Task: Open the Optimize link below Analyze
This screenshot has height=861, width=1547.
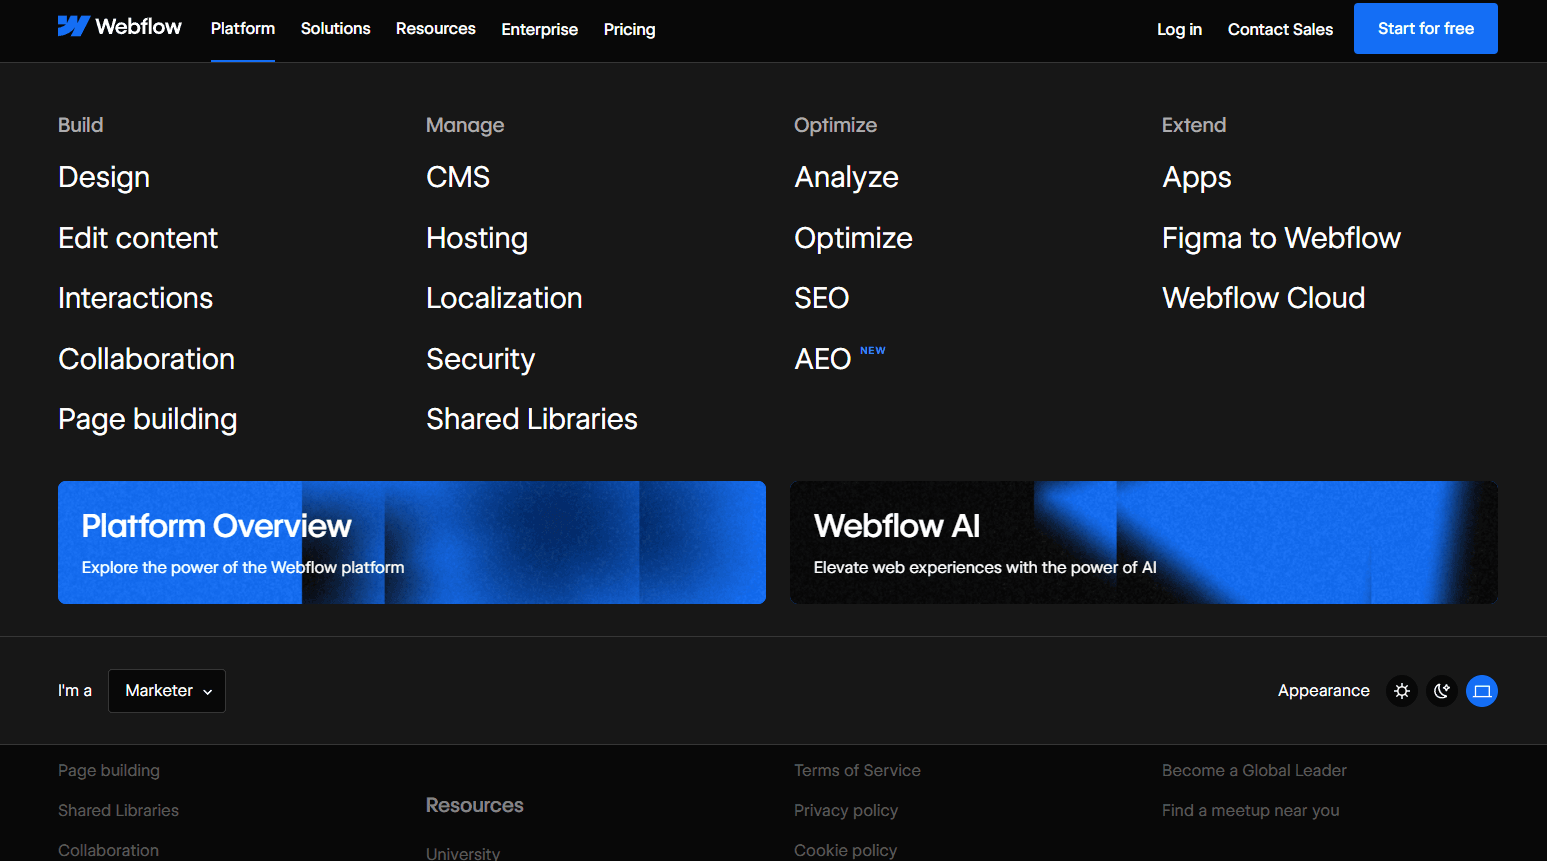Action: (x=854, y=239)
